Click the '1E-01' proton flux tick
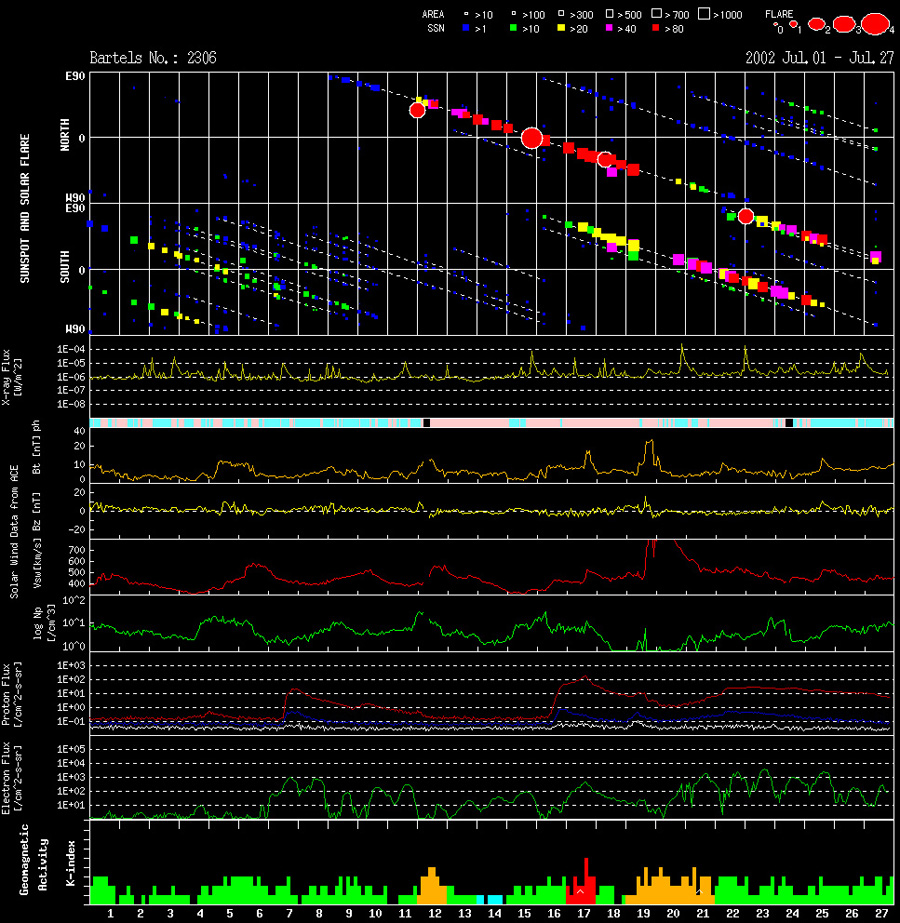The image size is (900, 923). pyautogui.click(x=71, y=722)
